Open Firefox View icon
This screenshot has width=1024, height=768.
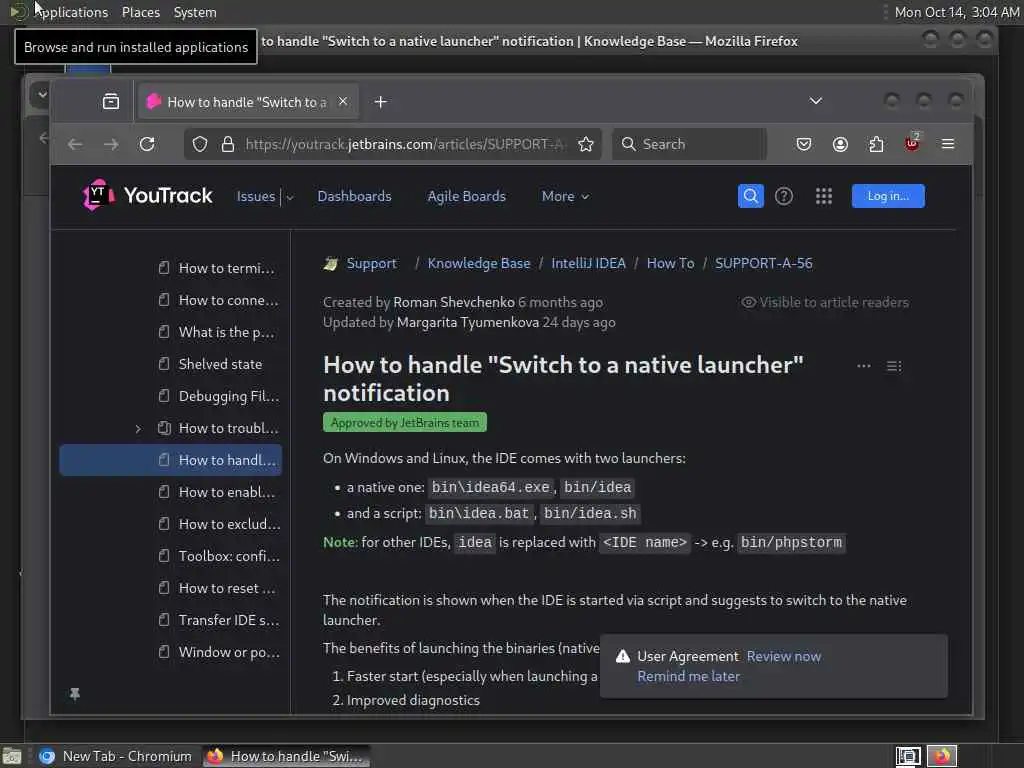(111, 101)
